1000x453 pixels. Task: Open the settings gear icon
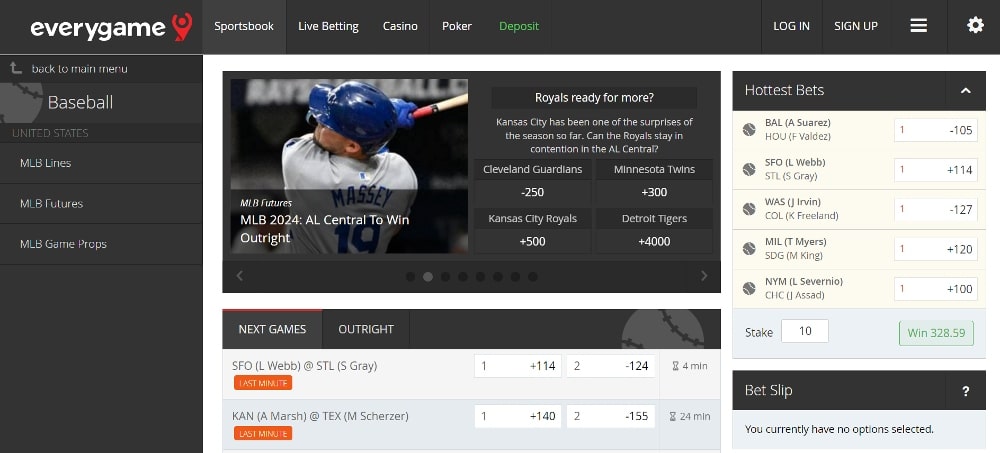point(975,26)
